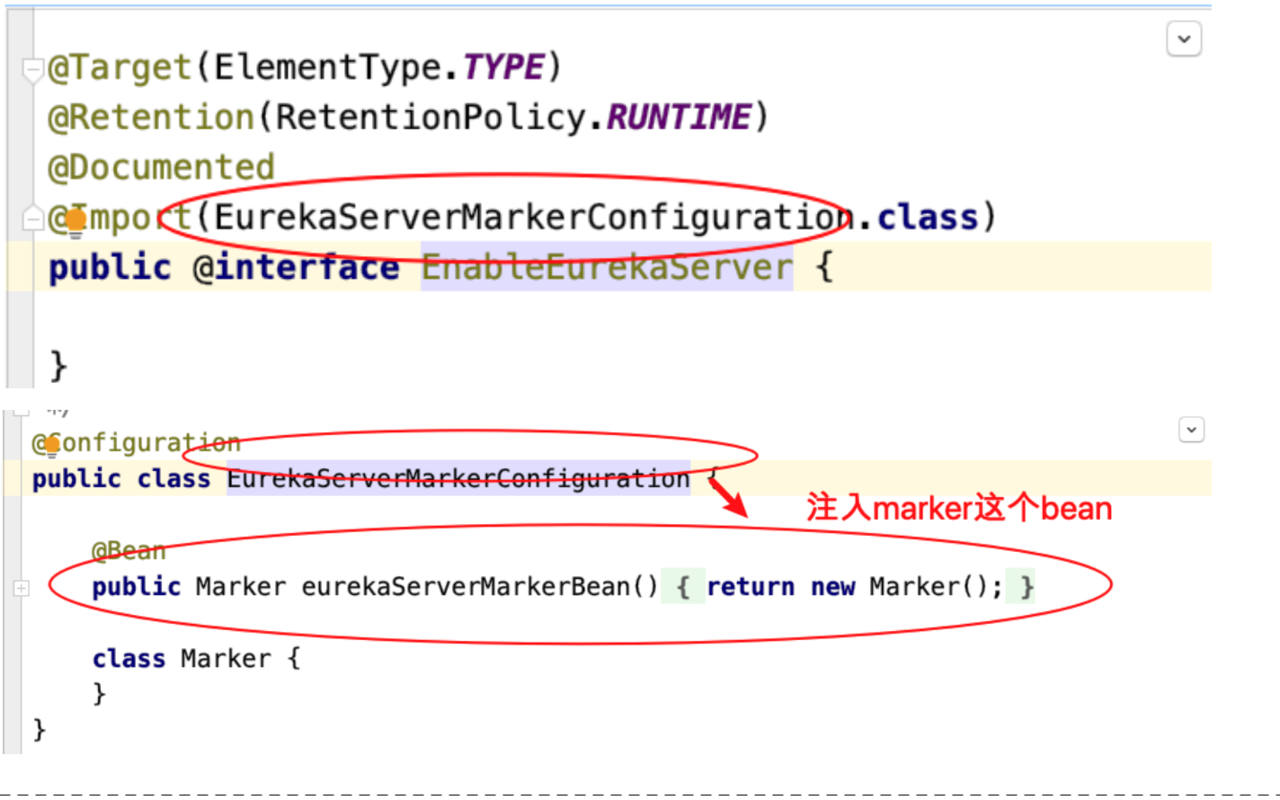
Task: Click the red 'marker' bean annotation text
Action: (959, 508)
